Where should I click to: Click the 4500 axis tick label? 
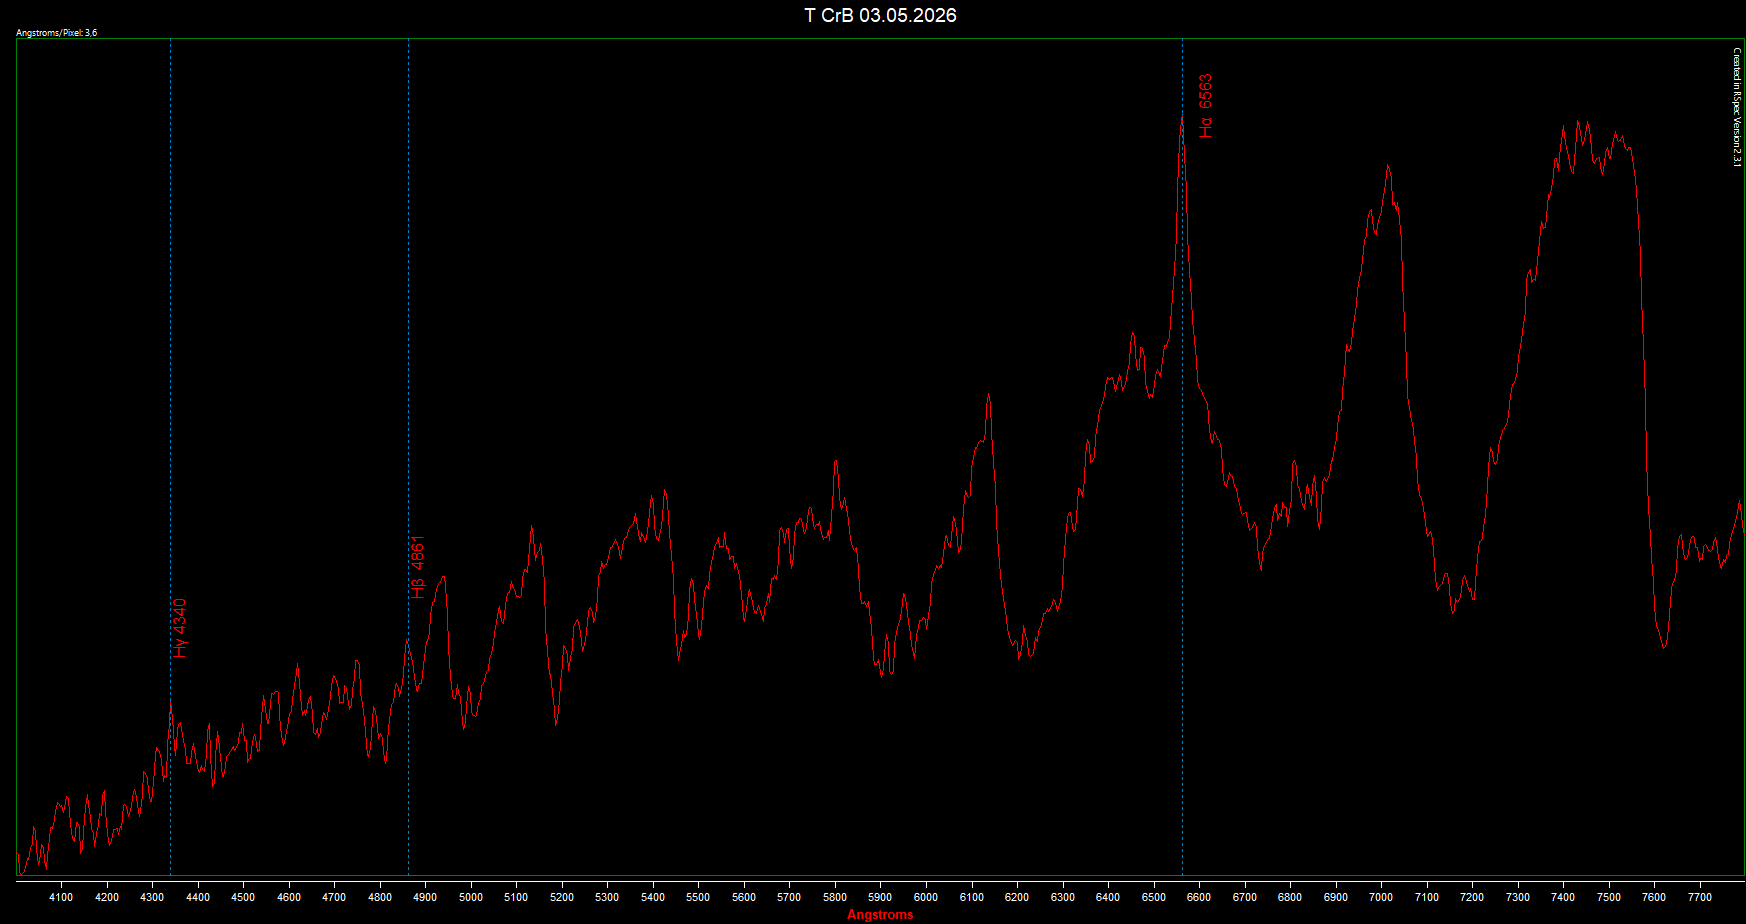coord(243,897)
